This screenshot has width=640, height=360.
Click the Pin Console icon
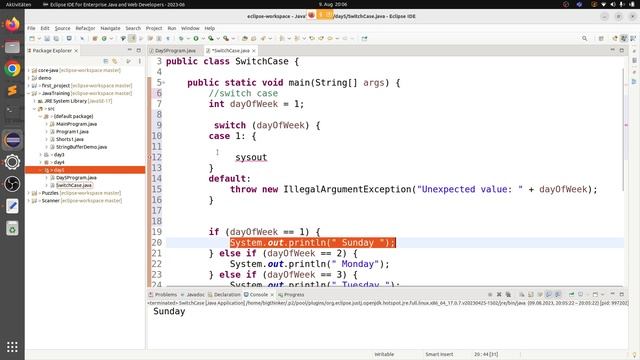[x=571, y=294]
